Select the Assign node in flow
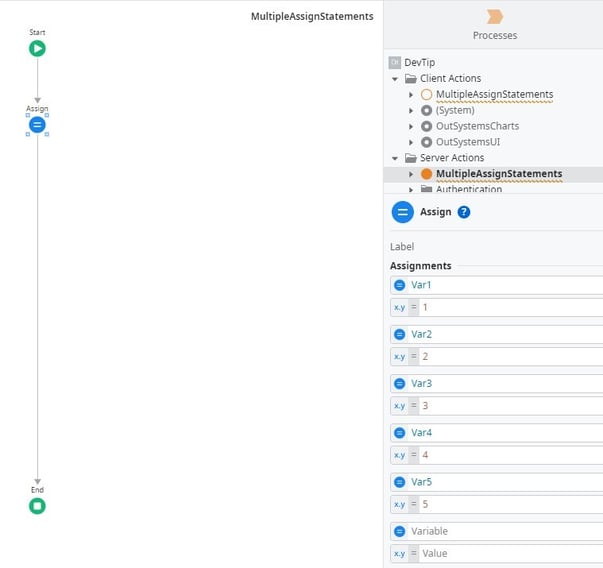Viewport: 603px width, 568px height. point(37,125)
